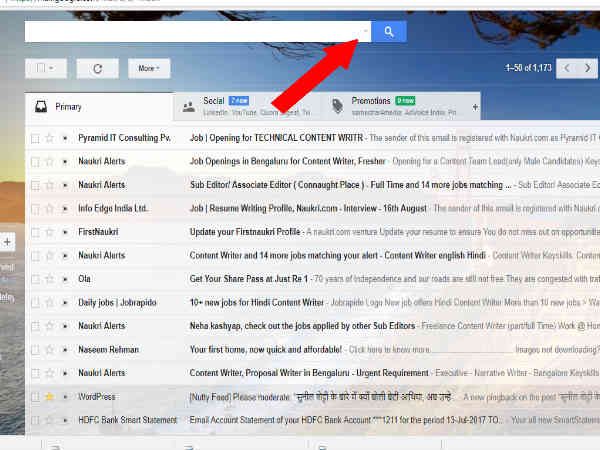Image resolution: width=600 pixels, height=450 pixels.
Task: Click sender name Naseem Rehman
Action: 108,349
